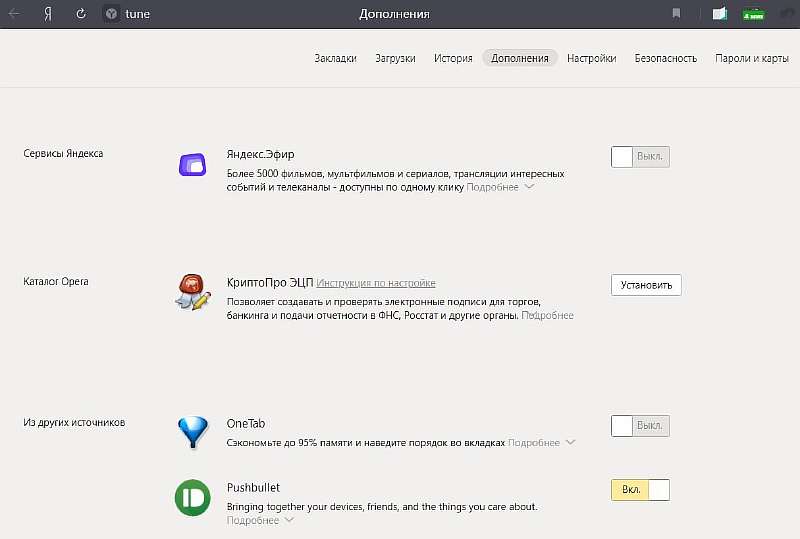Screen dimensions: 800x539
Task: Open the Закладки tab
Action: tap(335, 58)
